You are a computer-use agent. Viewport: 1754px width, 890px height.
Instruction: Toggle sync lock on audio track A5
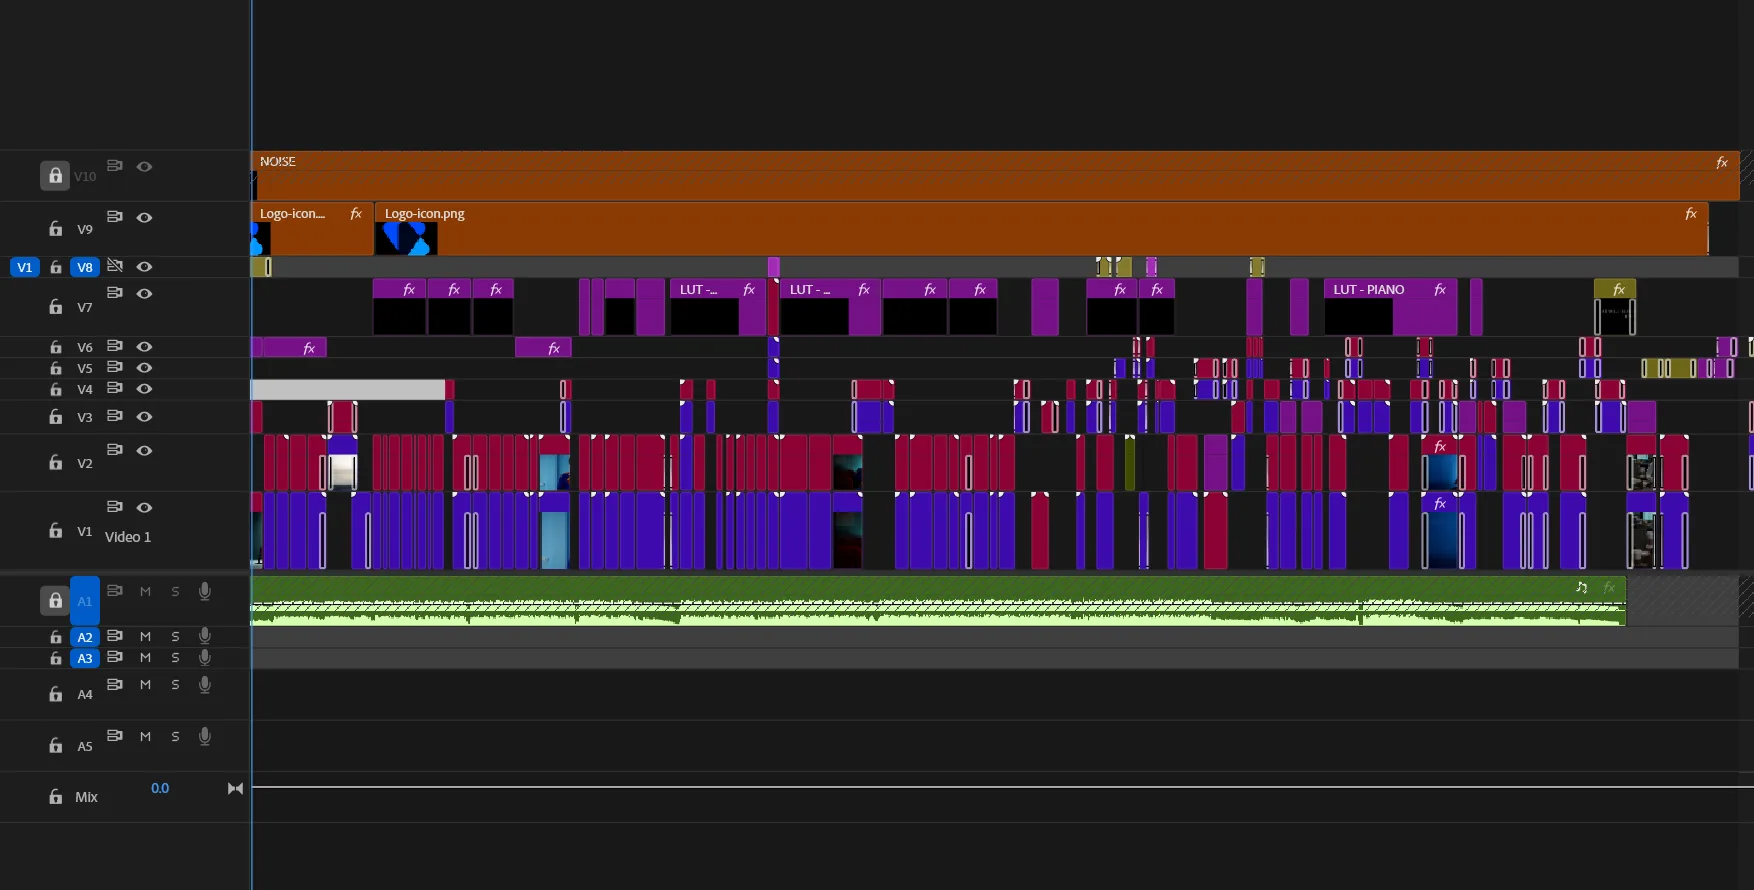pyautogui.click(x=115, y=736)
